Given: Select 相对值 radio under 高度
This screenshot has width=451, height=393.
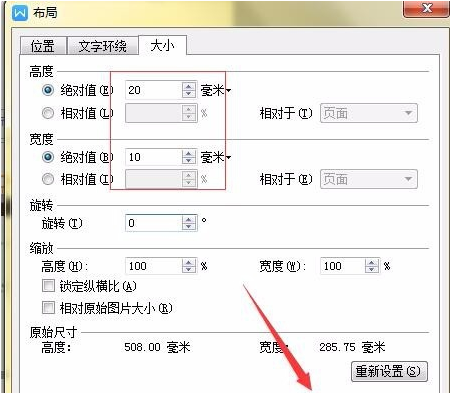Looking at the screenshot, I should [48, 113].
